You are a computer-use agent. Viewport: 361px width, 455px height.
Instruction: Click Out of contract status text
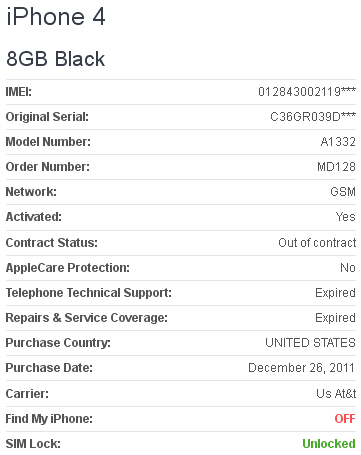(x=317, y=243)
